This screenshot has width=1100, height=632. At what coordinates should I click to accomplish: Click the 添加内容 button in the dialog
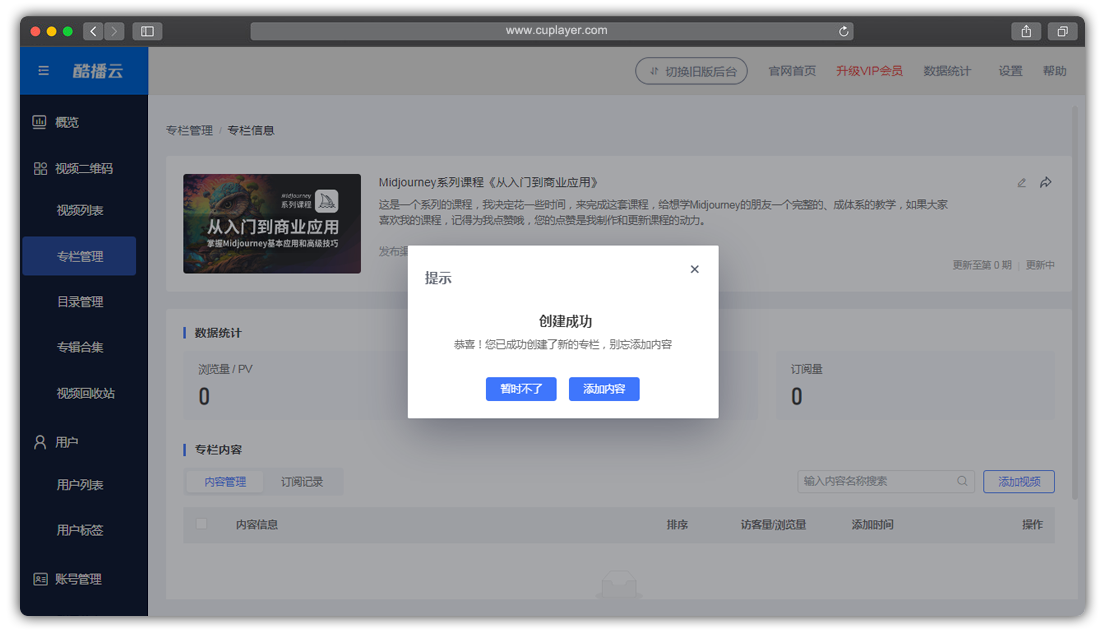point(604,389)
